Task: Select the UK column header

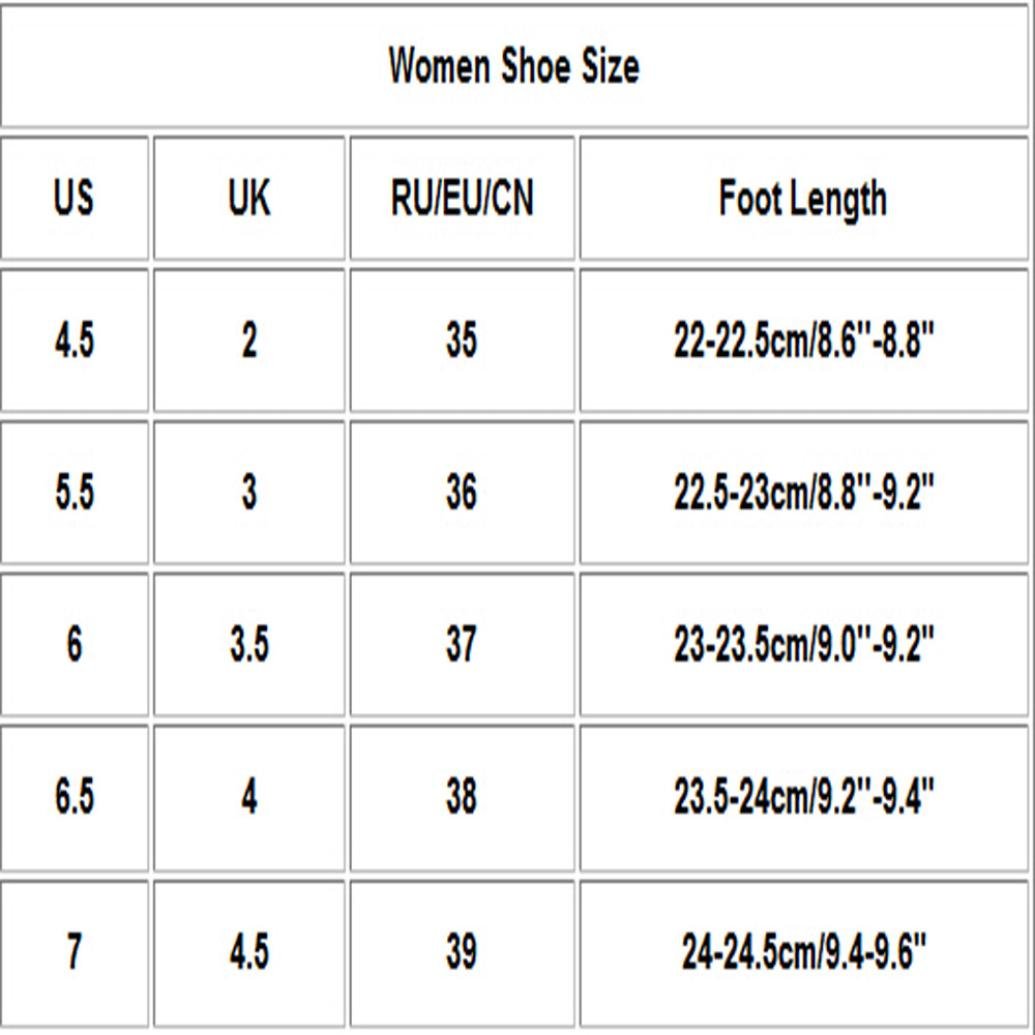Action: (x=249, y=198)
